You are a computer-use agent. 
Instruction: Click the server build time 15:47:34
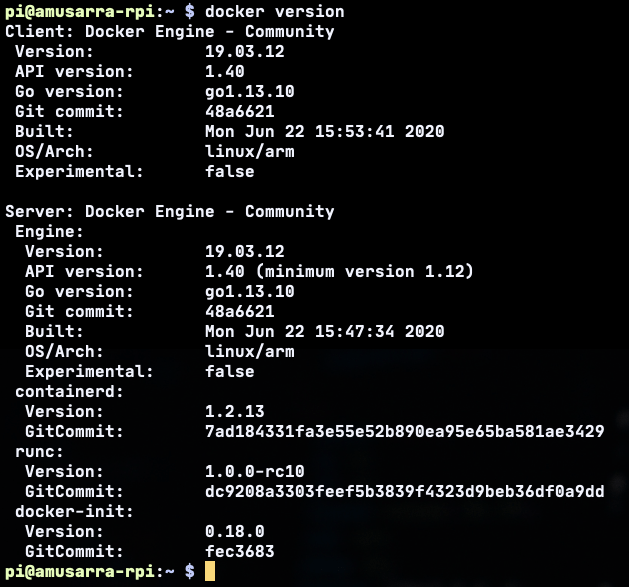pyautogui.click(x=355, y=331)
